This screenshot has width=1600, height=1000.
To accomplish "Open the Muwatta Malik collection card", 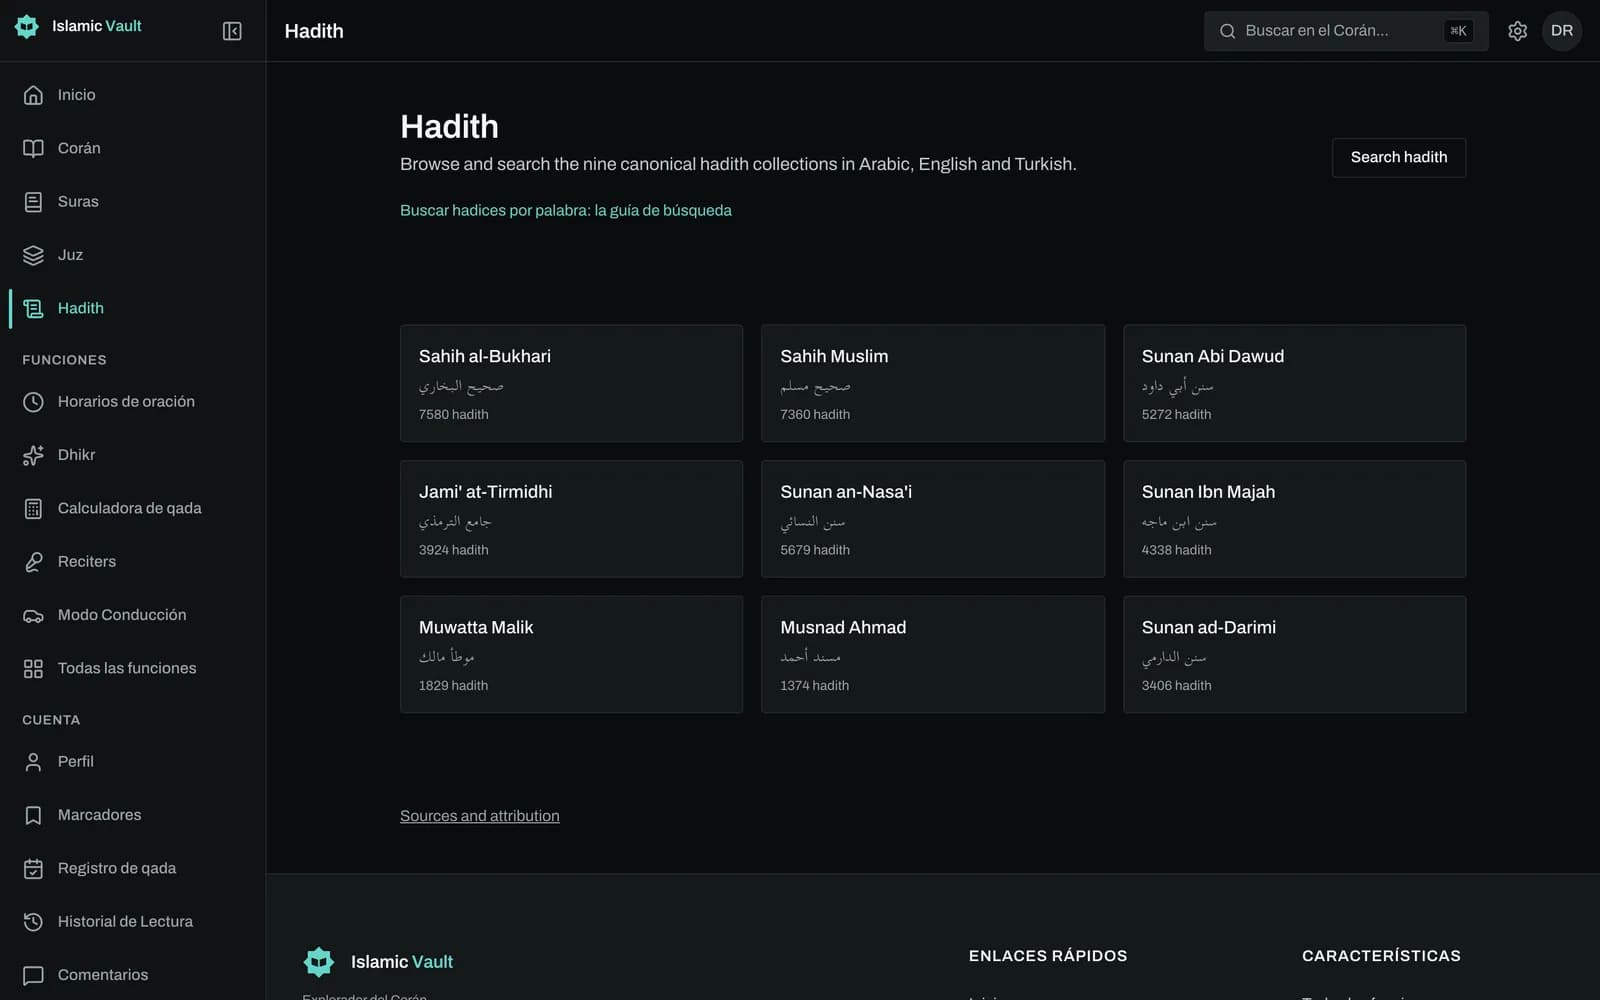I will tap(571, 654).
